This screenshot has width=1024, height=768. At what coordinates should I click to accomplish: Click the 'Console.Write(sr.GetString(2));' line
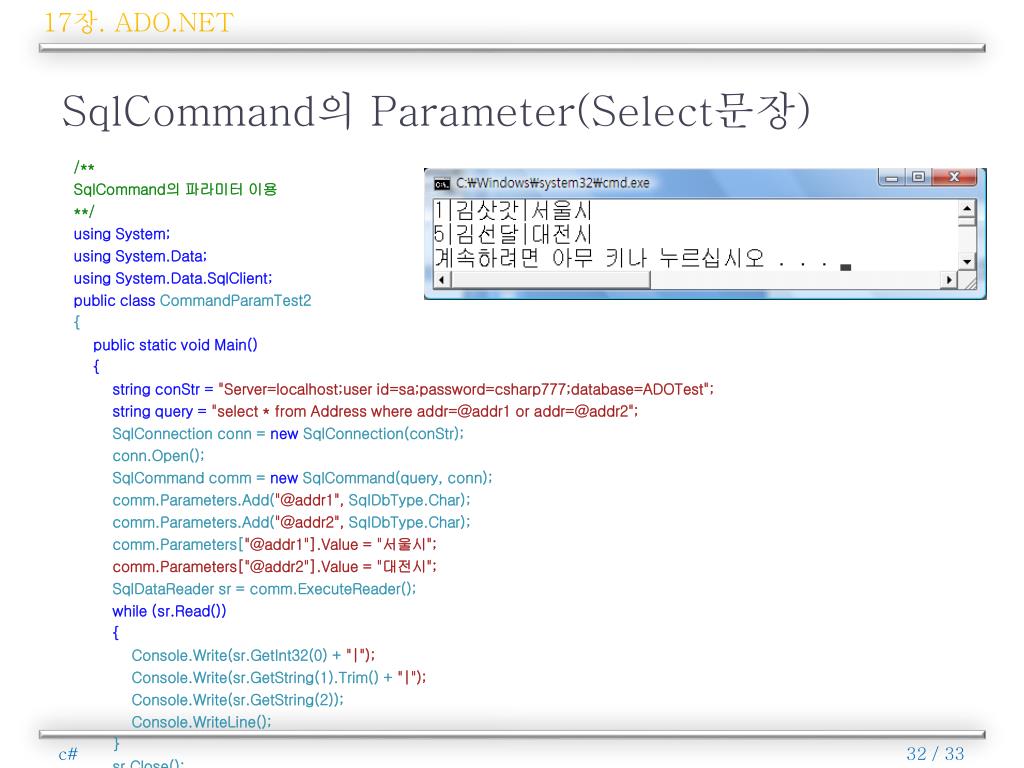(237, 700)
